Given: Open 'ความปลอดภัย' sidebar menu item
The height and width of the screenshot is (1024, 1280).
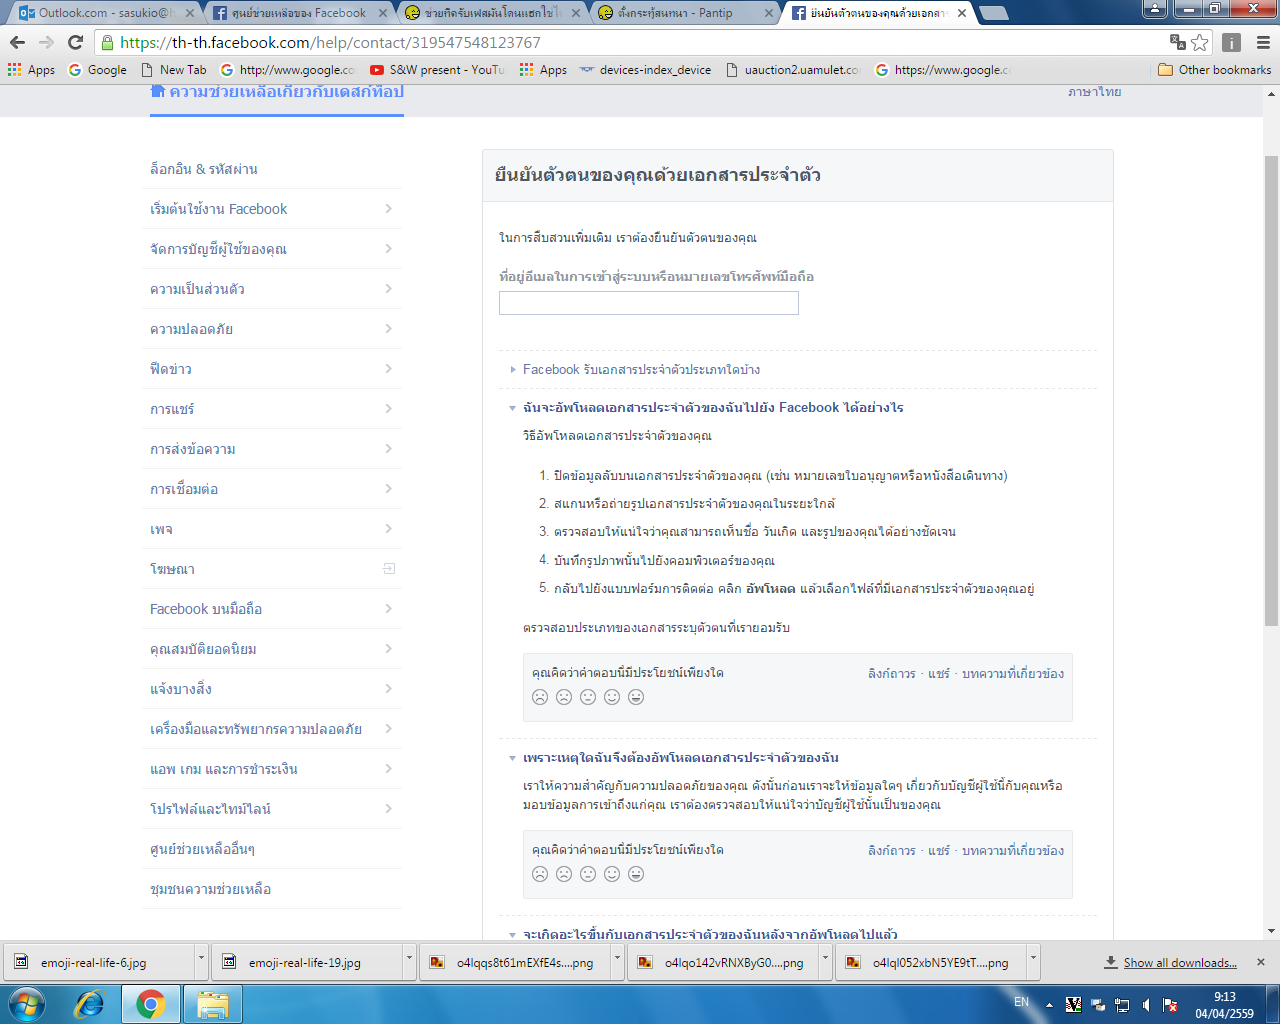Looking at the screenshot, I should [272, 329].
